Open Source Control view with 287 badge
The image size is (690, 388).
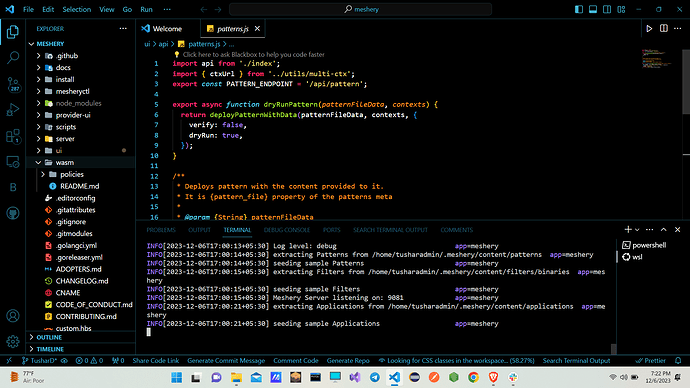pyautogui.click(x=13, y=84)
